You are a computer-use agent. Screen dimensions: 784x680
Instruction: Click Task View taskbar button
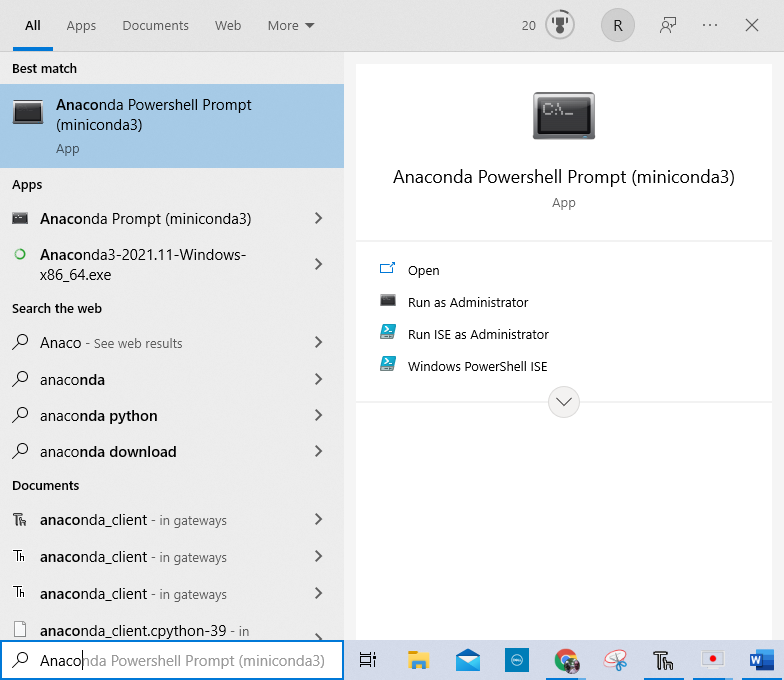click(368, 660)
